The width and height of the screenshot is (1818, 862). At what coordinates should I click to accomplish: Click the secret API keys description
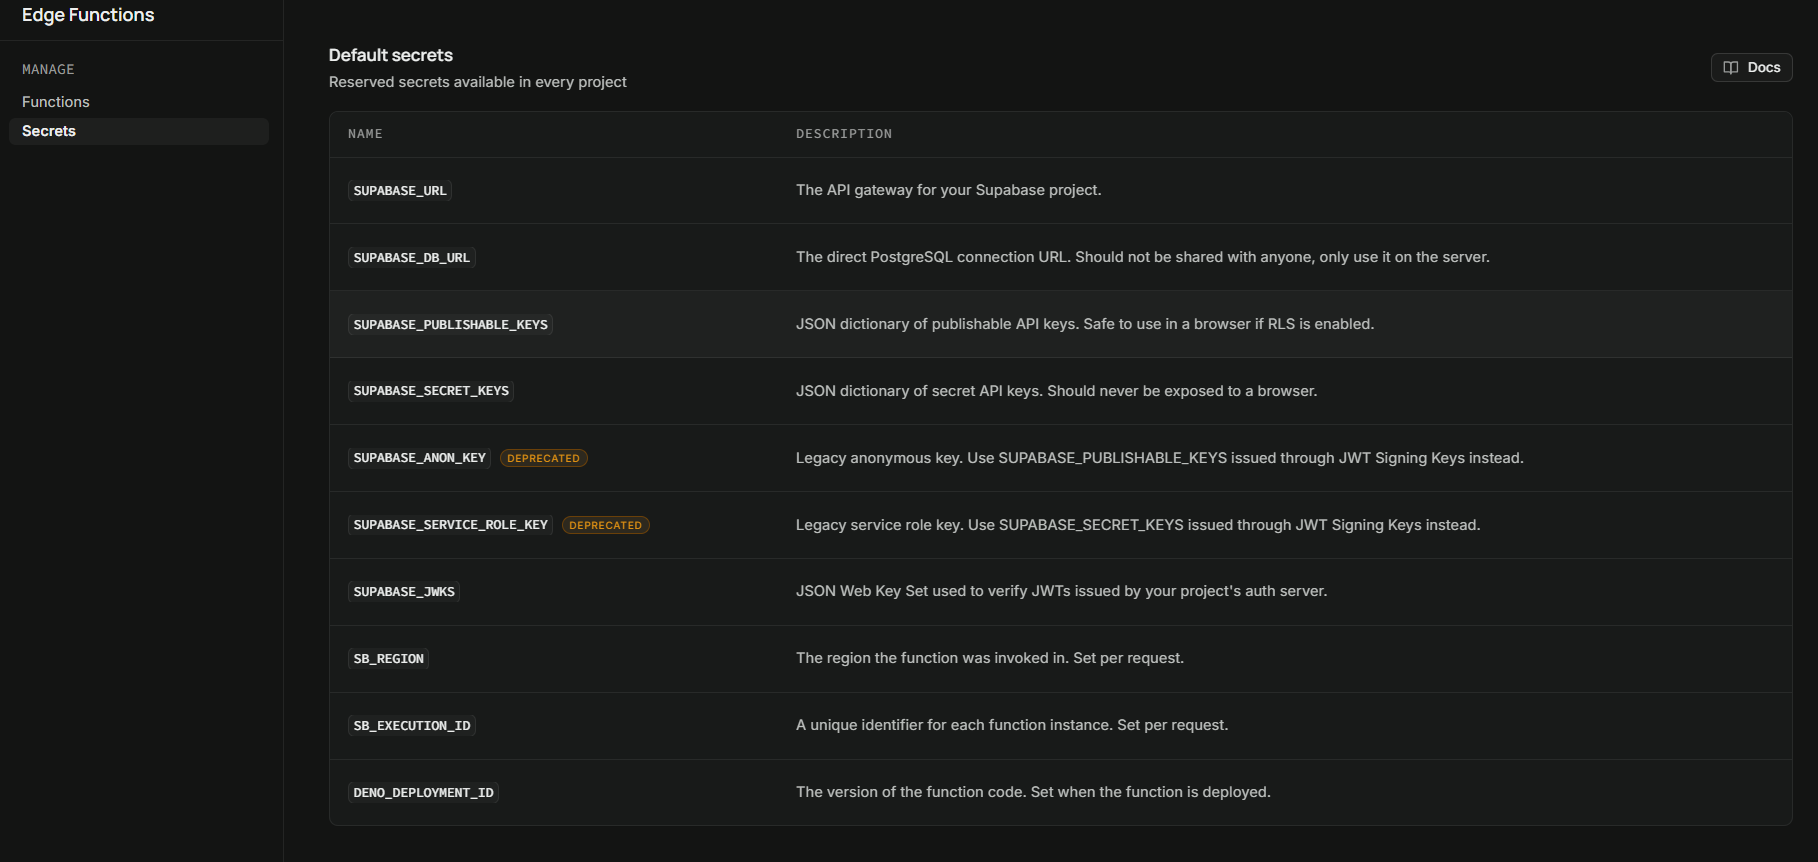pyautogui.click(x=1057, y=391)
